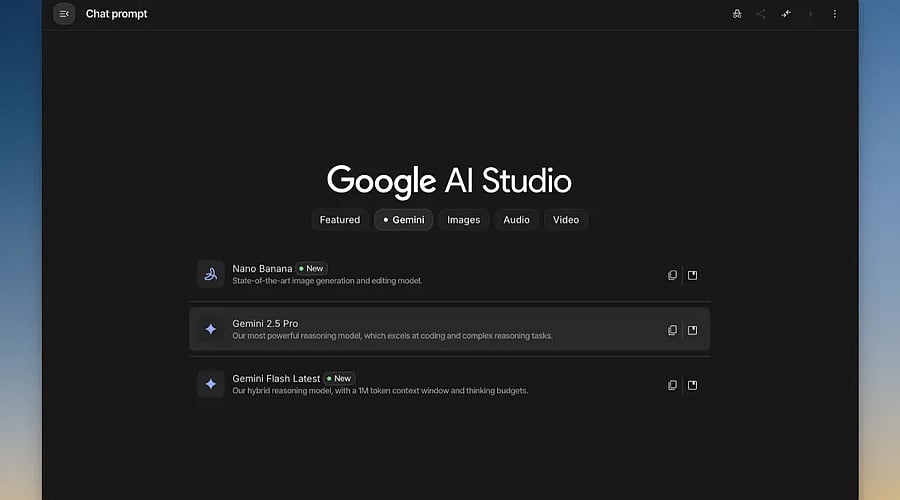The height and width of the screenshot is (500, 900).
Task: Open Nano Banana details in new panel
Action: click(x=693, y=275)
